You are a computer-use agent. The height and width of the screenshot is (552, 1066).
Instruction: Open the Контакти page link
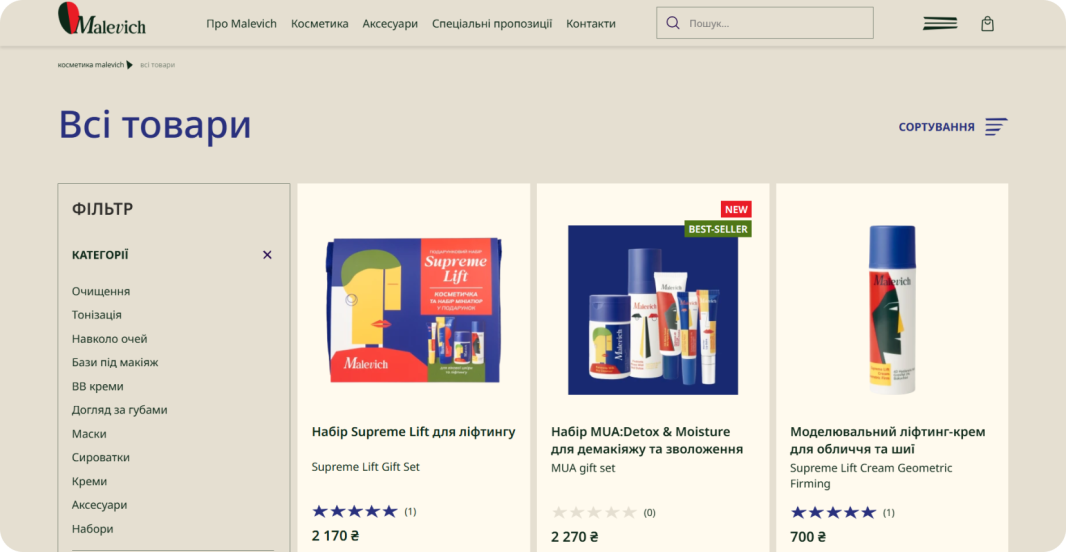click(591, 24)
